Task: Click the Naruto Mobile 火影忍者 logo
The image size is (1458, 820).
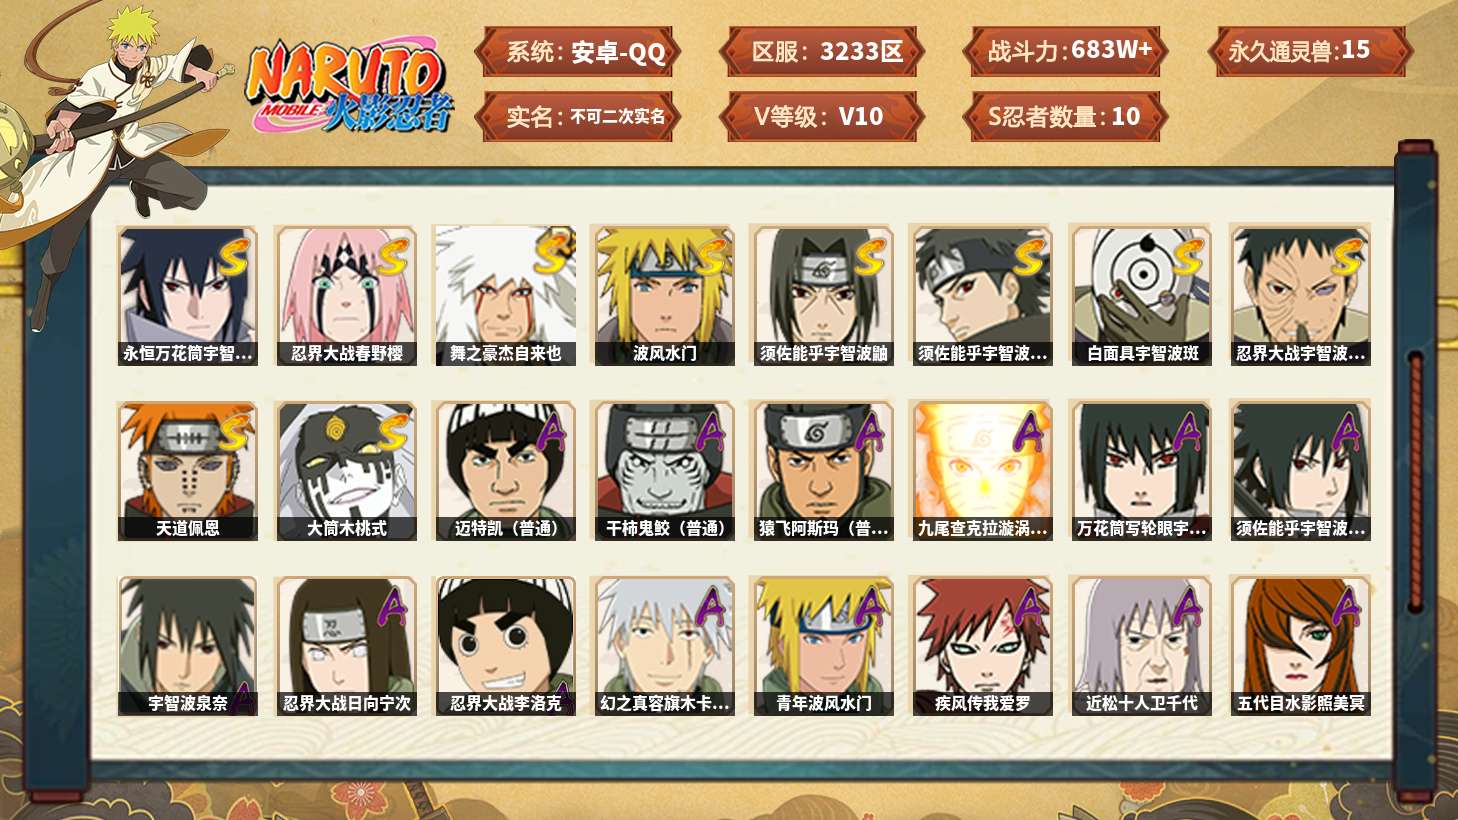Action: tap(347, 86)
